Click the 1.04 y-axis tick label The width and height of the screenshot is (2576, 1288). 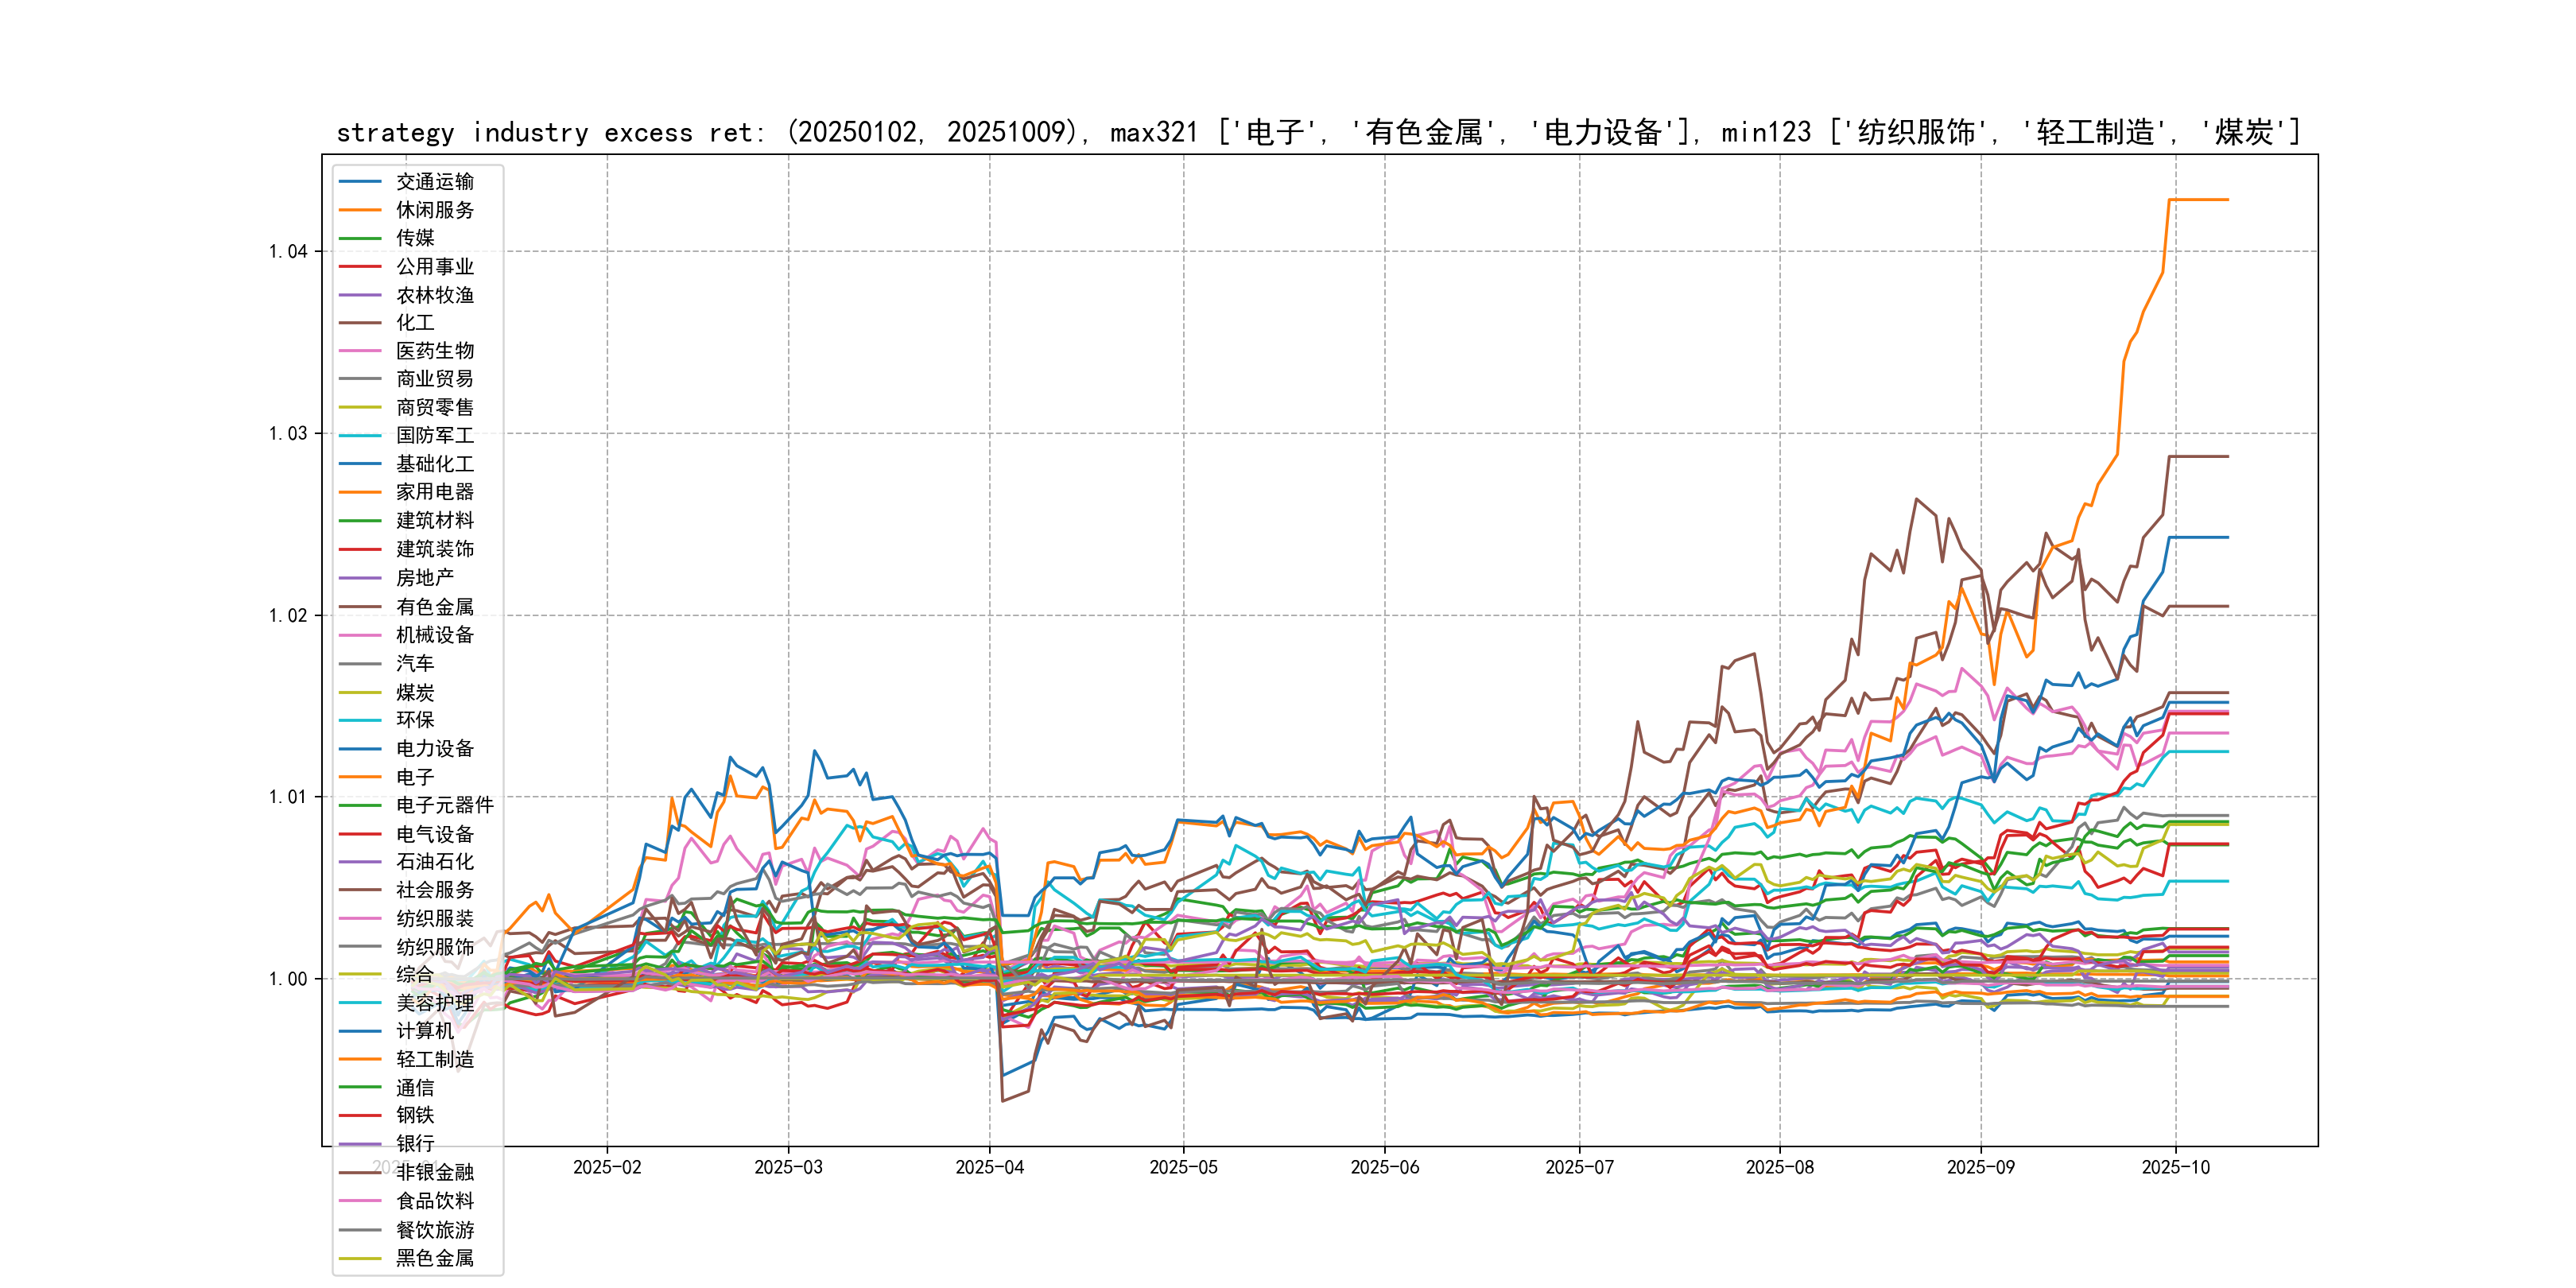pyautogui.click(x=288, y=252)
